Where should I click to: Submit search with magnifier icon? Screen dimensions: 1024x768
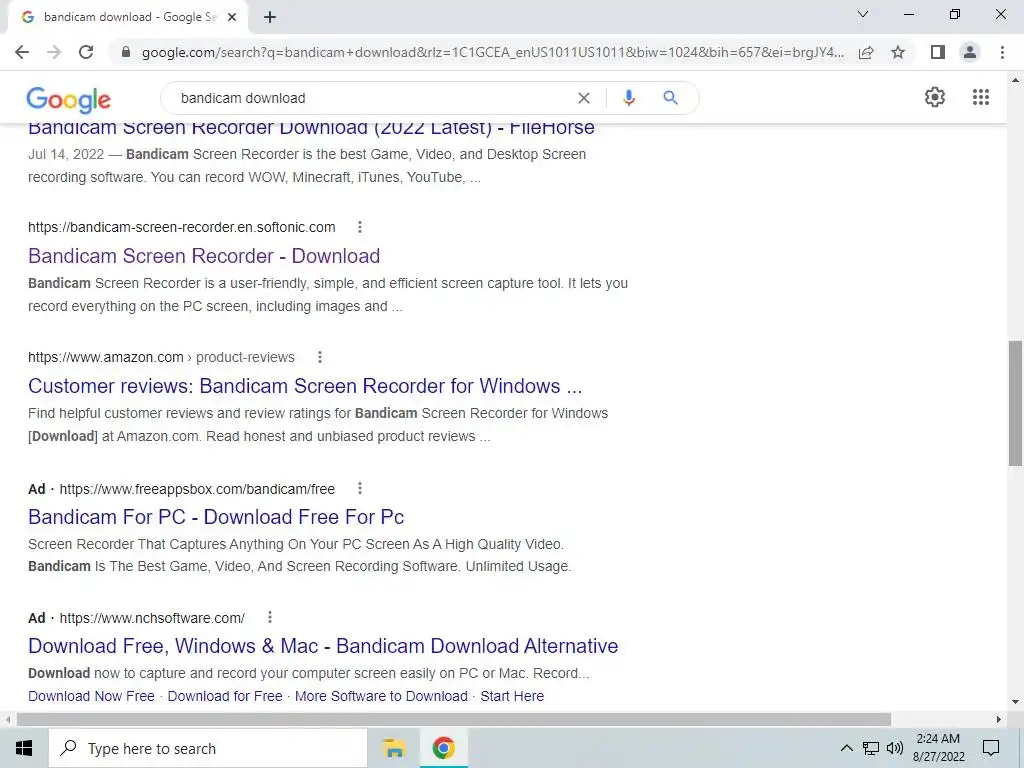(x=670, y=98)
